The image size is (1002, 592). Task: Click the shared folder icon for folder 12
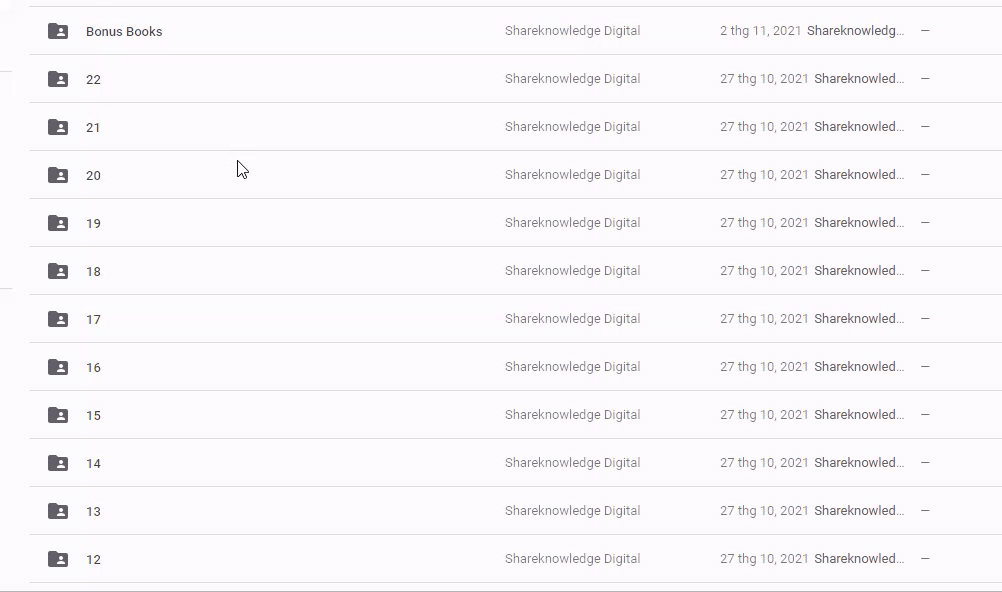coord(58,559)
